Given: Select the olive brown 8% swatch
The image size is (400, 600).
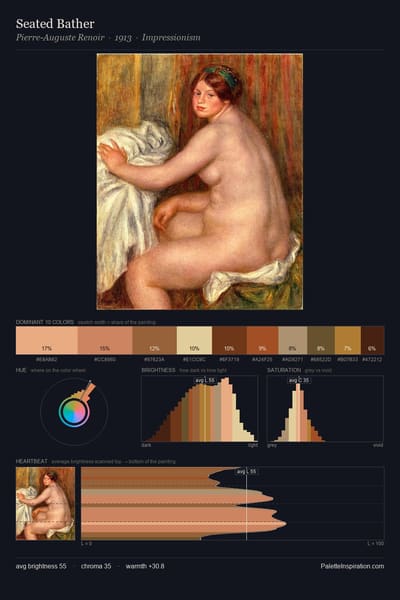Looking at the screenshot, I should coord(321,340).
